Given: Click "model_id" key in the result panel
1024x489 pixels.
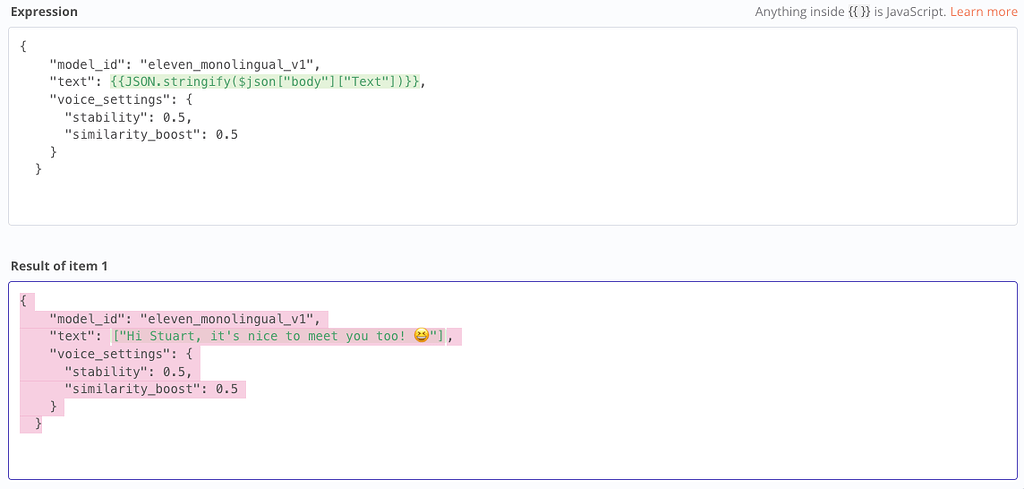Looking at the screenshot, I should point(87,318).
